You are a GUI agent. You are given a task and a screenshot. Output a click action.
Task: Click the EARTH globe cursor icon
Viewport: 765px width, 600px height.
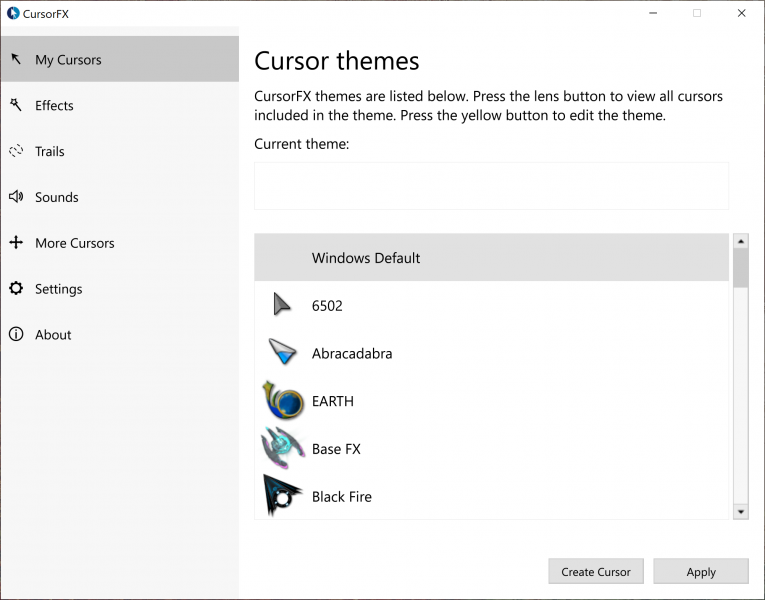pyautogui.click(x=282, y=400)
